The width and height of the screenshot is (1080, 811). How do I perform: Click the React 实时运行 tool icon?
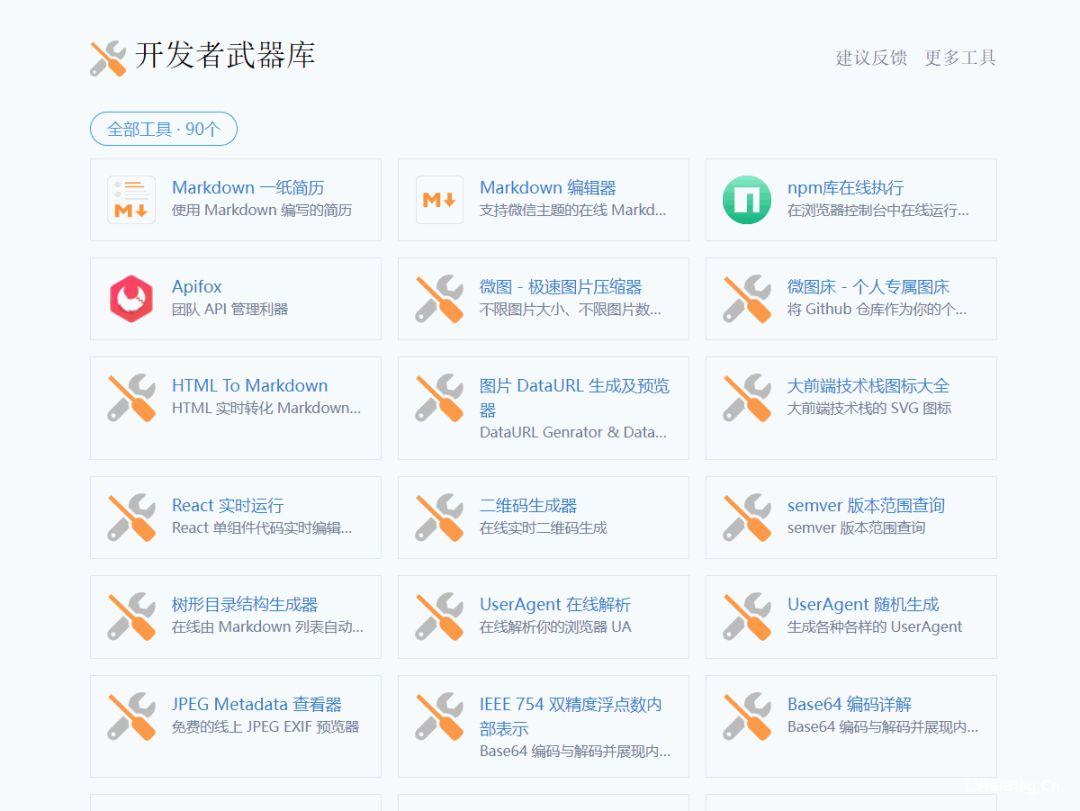click(x=131, y=517)
